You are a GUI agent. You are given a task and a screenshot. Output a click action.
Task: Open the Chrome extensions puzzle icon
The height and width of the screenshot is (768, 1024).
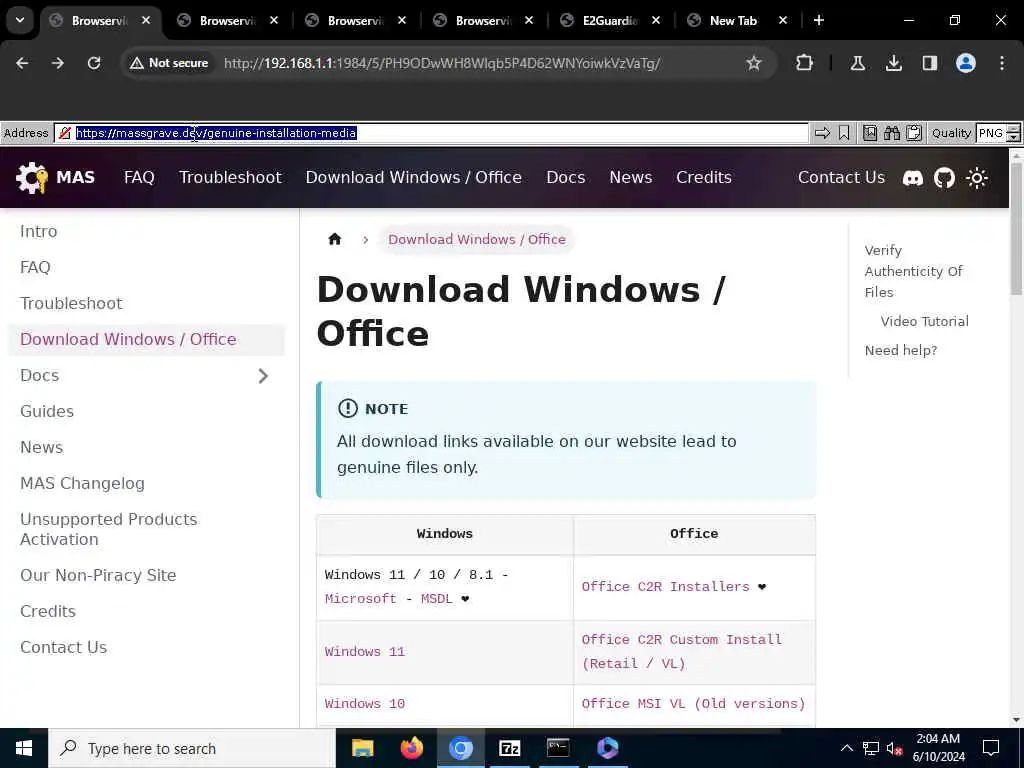805,63
